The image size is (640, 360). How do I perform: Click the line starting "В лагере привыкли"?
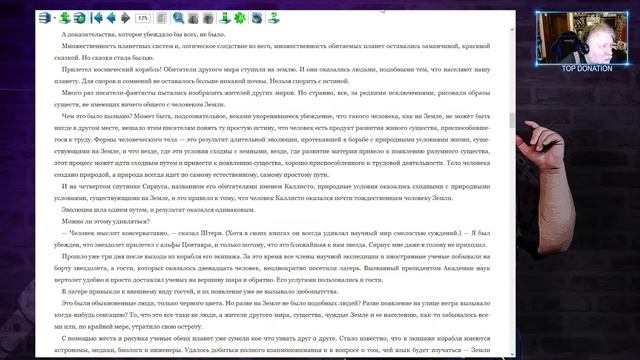[x=200, y=291]
